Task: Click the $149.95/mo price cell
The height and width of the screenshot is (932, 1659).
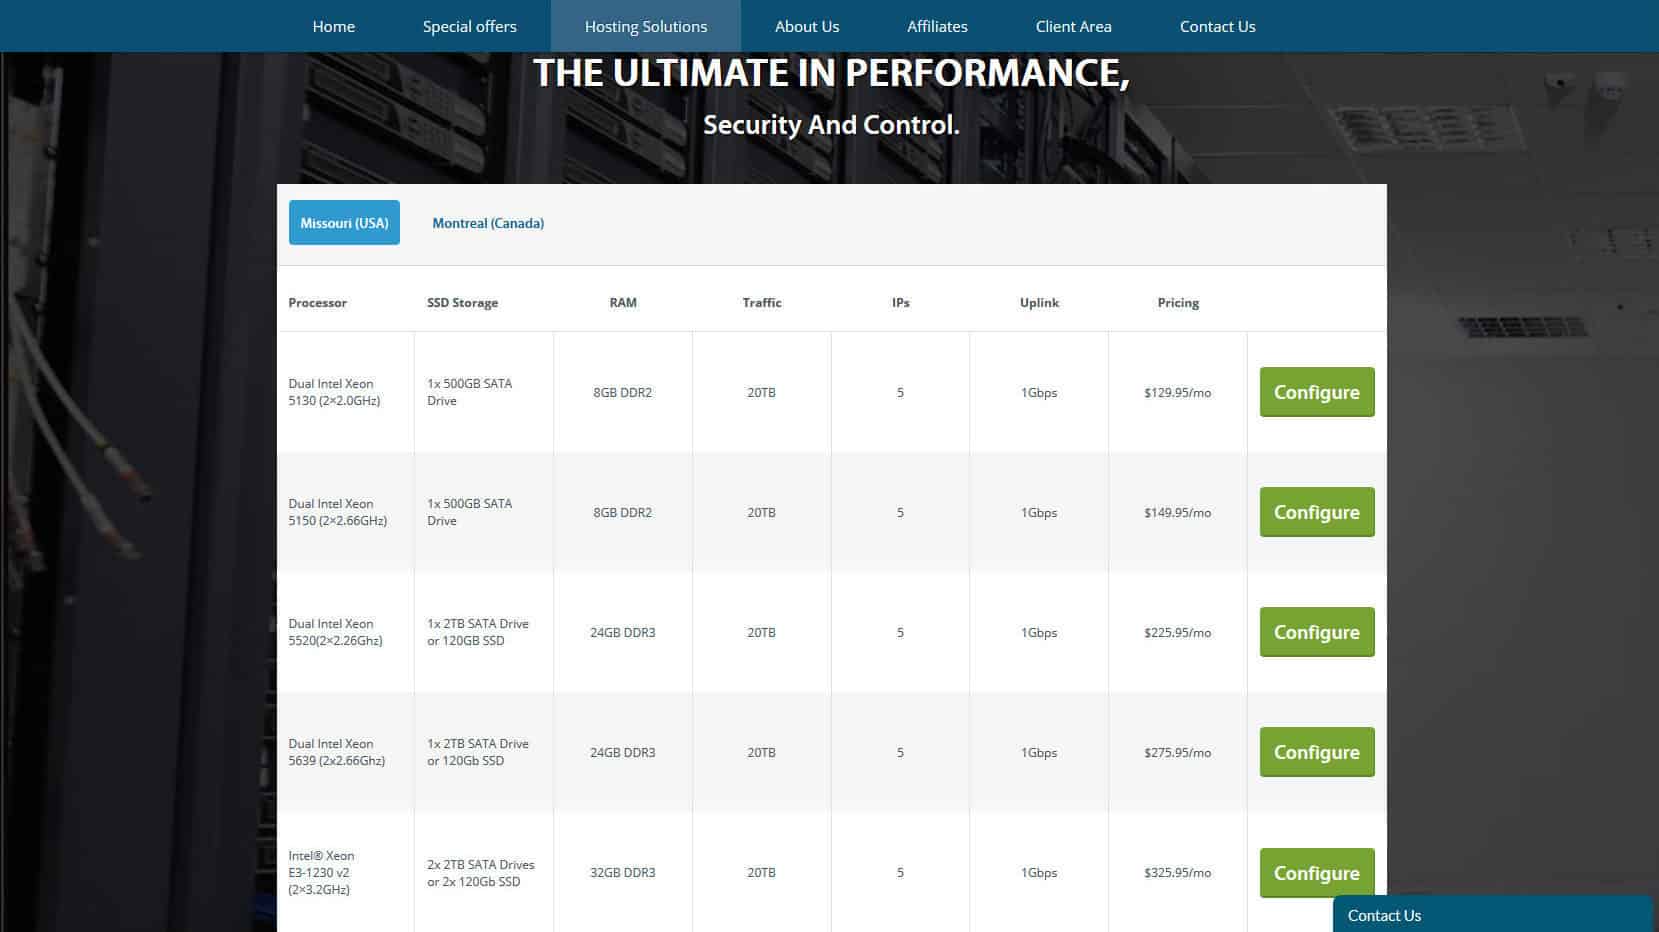Action: [x=1178, y=513]
